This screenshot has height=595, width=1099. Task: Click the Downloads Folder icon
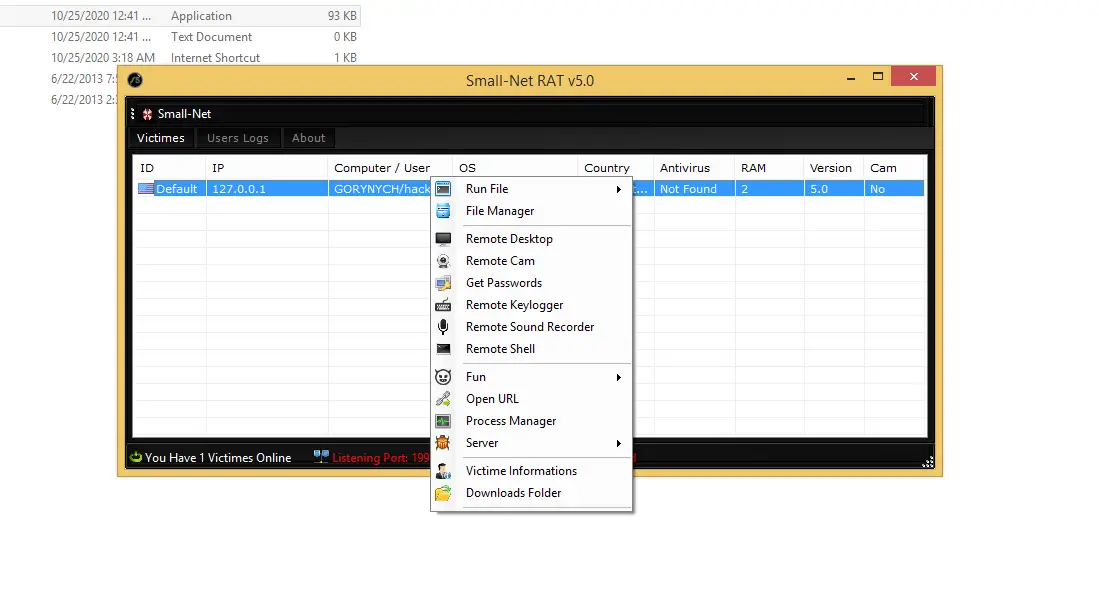(443, 492)
